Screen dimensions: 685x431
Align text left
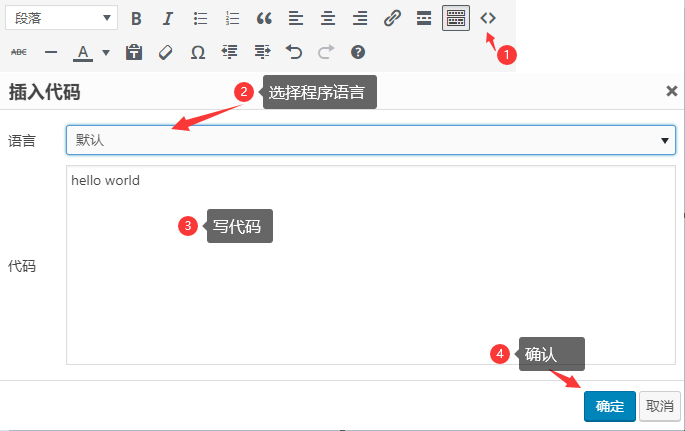[x=296, y=18]
